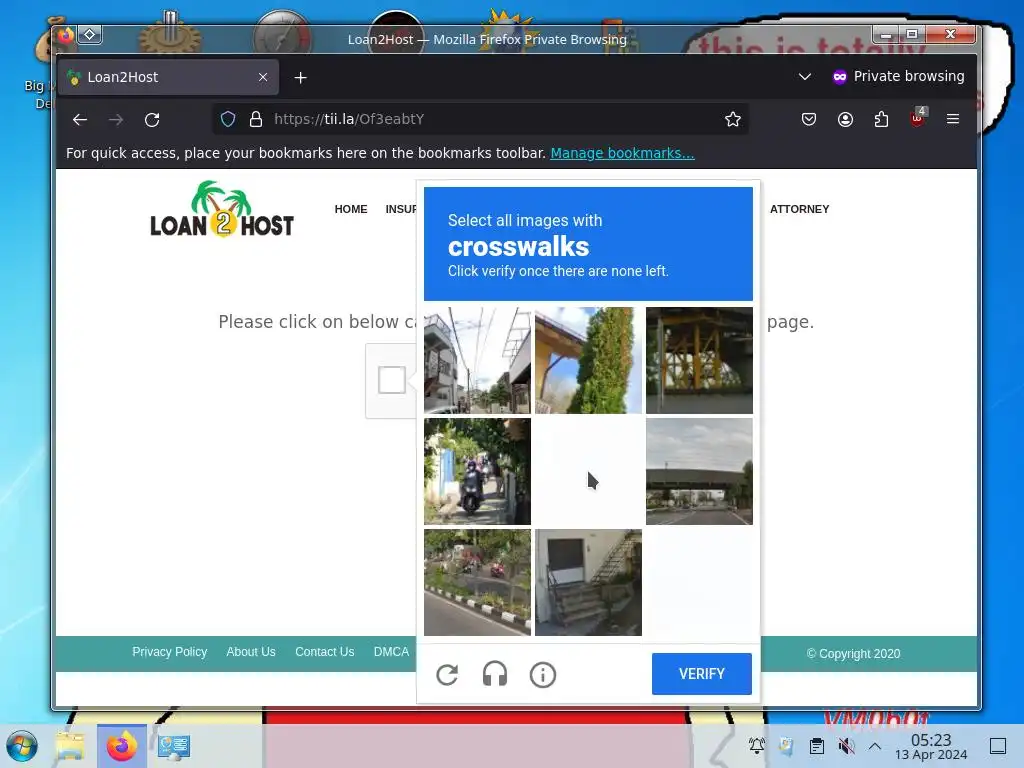Open the About Us footer link
The height and width of the screenshot is (768, 1024).
point(251,652)
